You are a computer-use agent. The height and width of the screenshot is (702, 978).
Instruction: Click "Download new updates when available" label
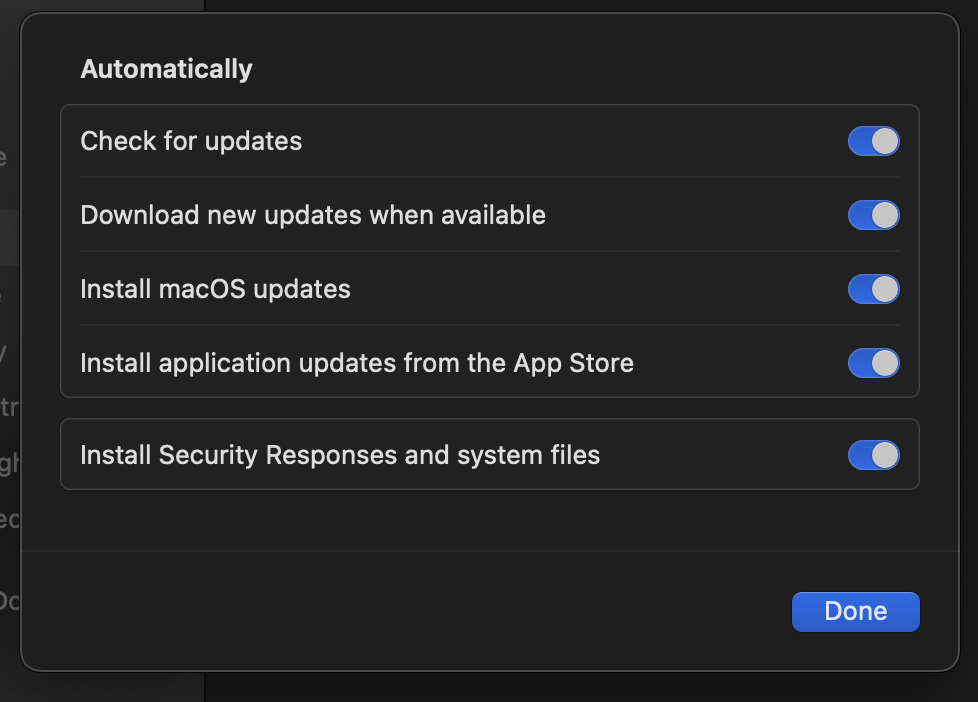pos(313,215)
